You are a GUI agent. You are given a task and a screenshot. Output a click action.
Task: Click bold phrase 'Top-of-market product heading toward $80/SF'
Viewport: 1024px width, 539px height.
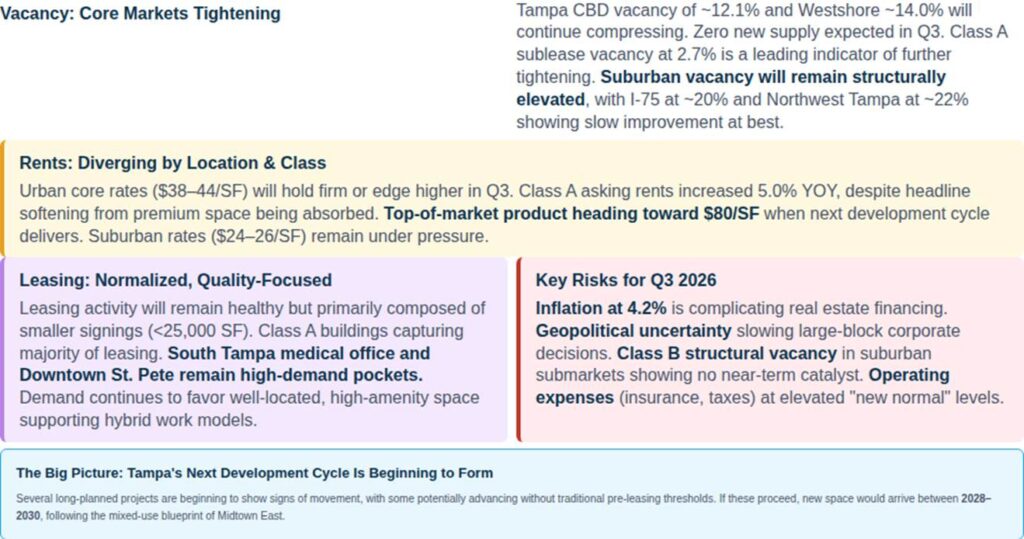coord(571,214)
